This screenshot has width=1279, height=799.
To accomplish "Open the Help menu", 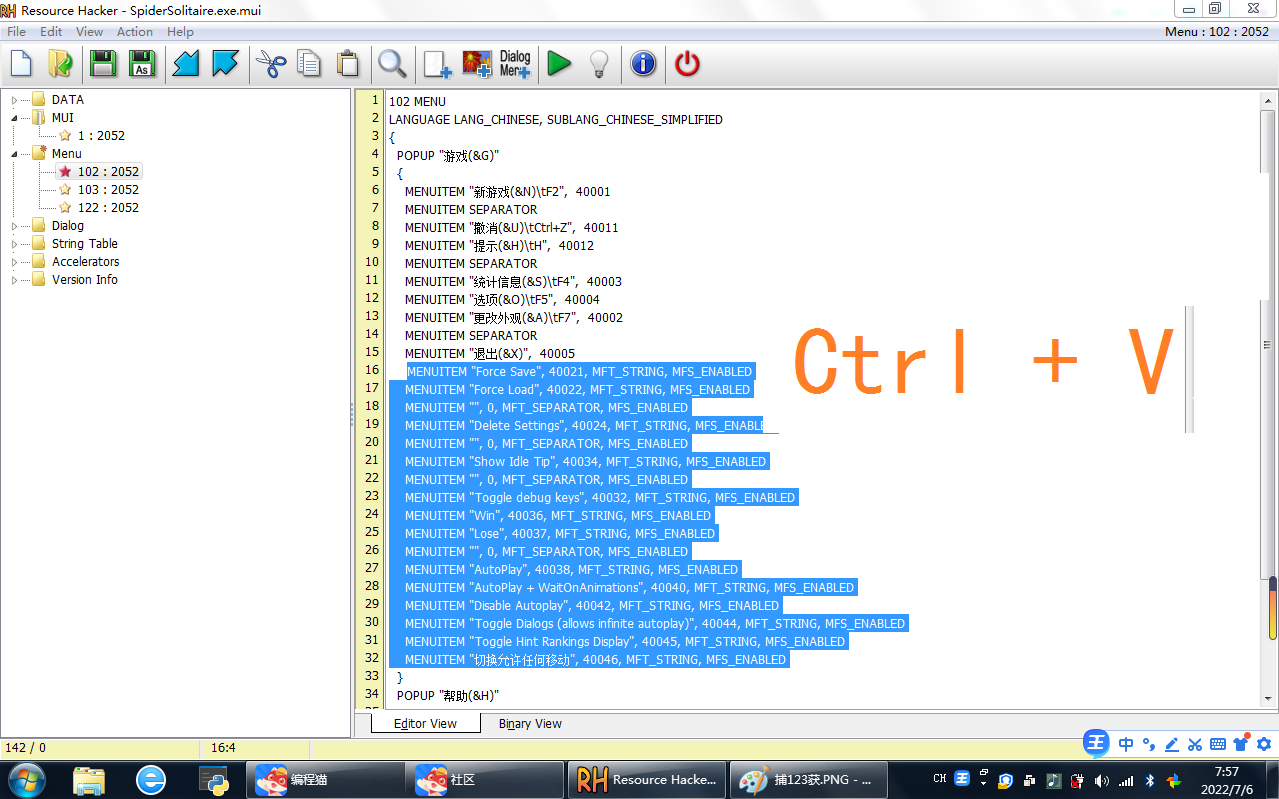I will click(x=180, y=32).
